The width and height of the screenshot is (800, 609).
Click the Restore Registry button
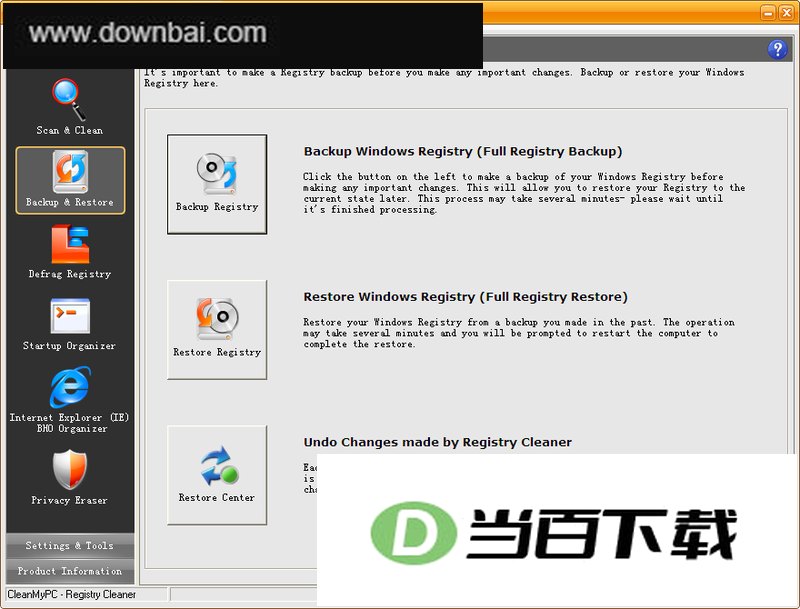217,329
